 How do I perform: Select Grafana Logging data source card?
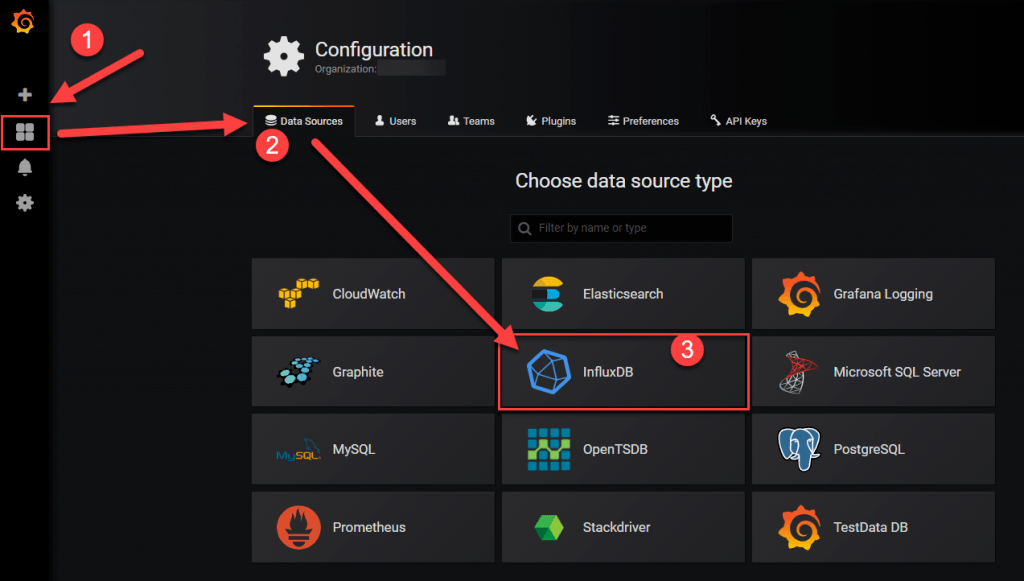873,294
